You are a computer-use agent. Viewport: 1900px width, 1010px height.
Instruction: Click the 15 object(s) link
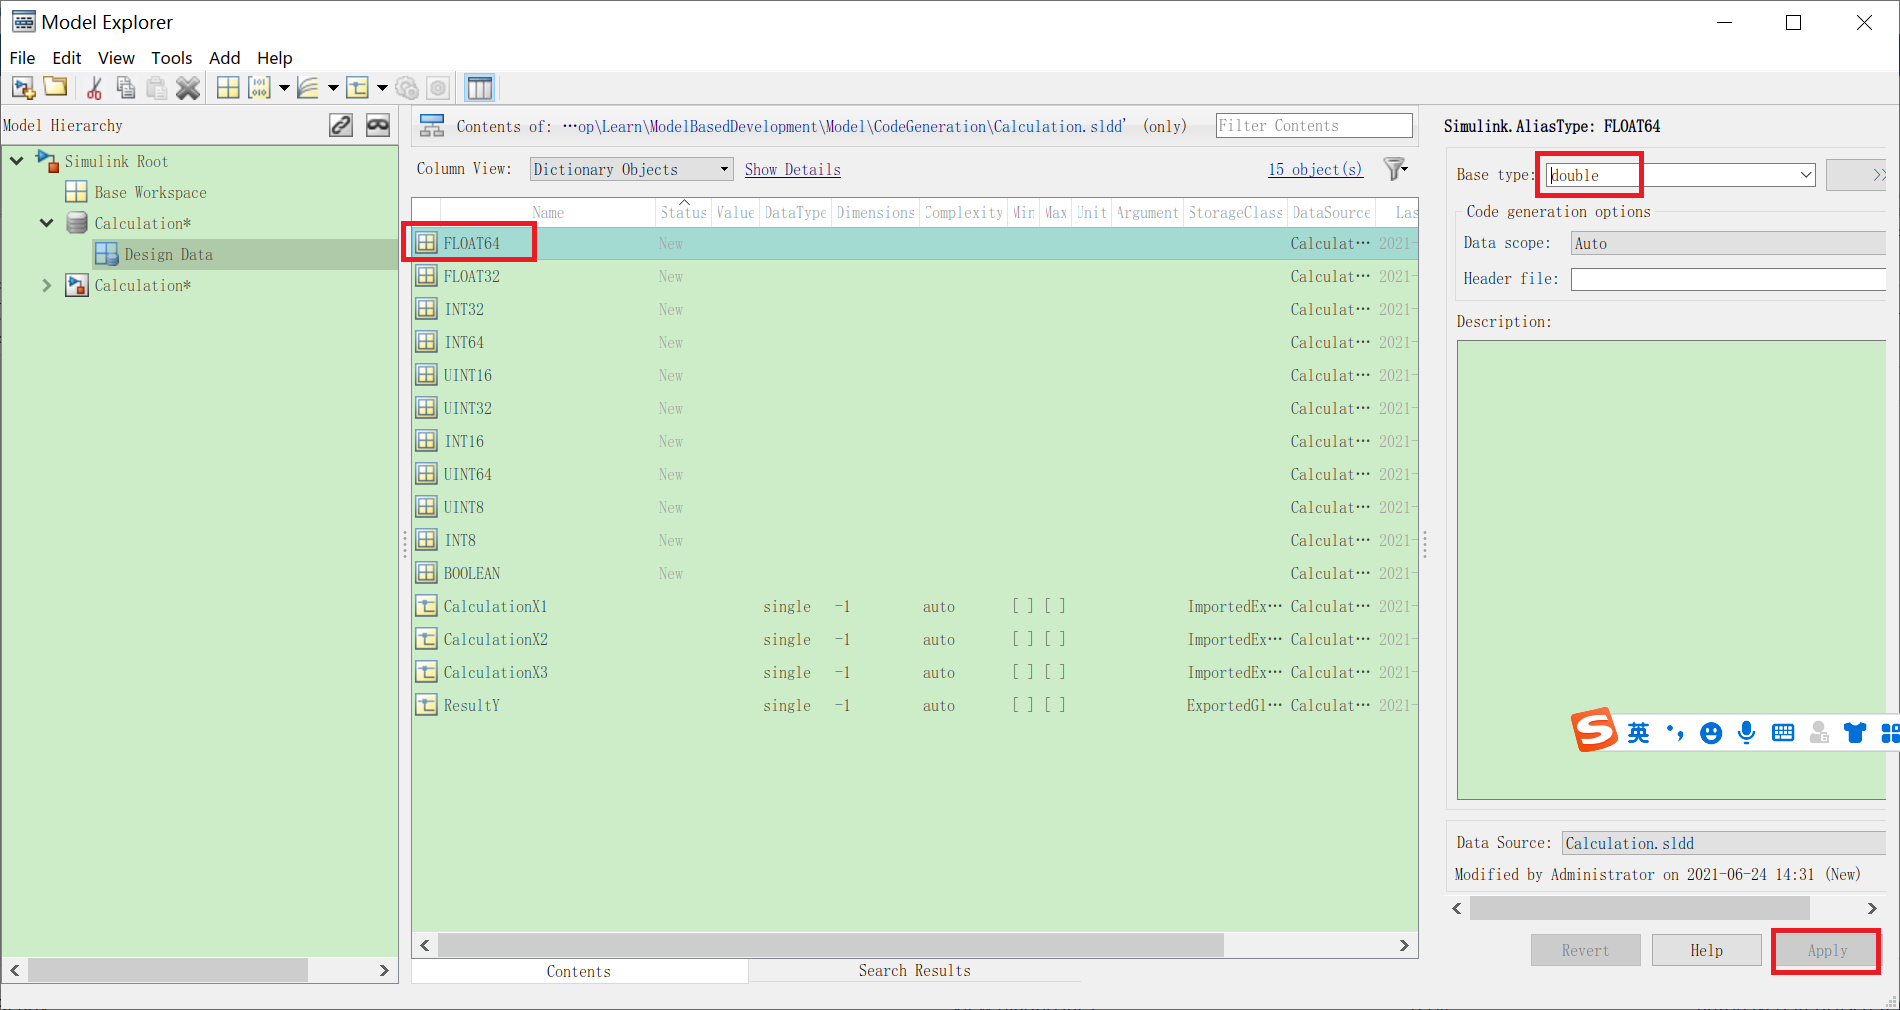point(1315,169)
